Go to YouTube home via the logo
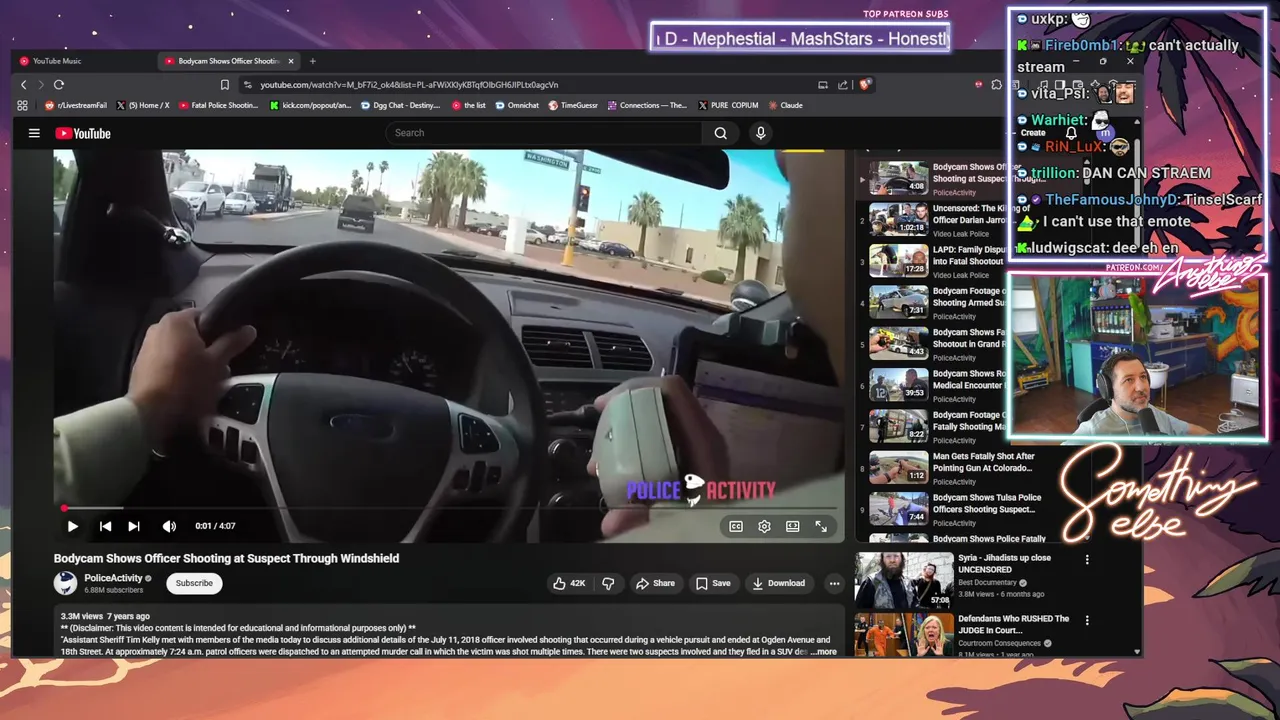 point(83,133)
